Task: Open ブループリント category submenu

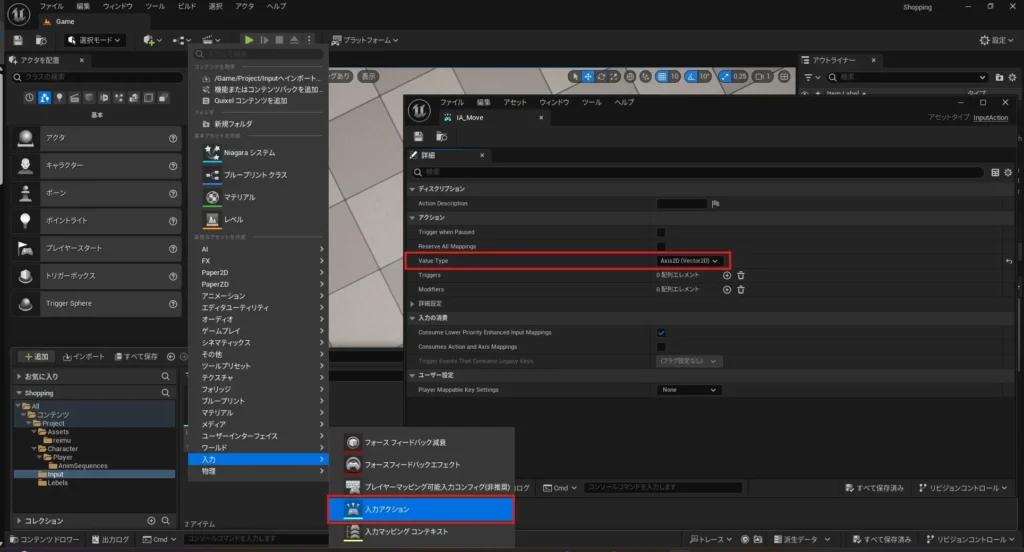Action: 258,401
